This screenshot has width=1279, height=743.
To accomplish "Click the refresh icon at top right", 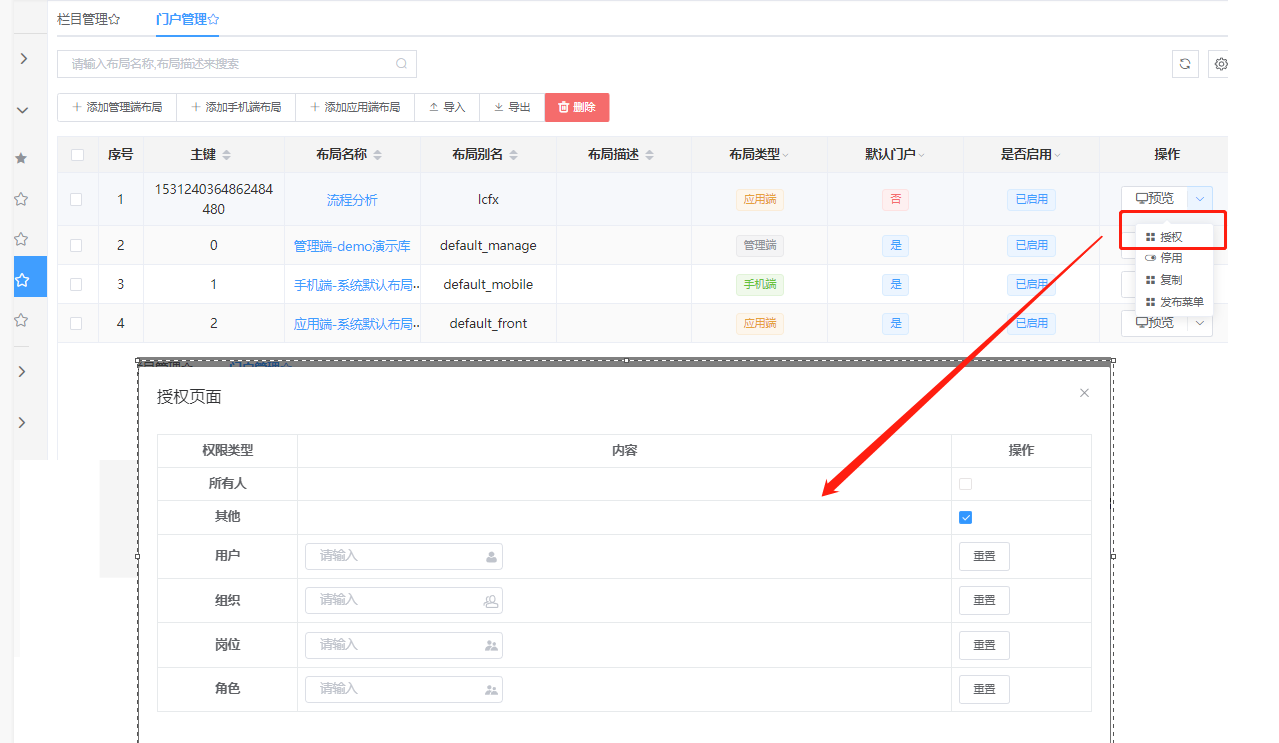I will tap(1185, 64).
